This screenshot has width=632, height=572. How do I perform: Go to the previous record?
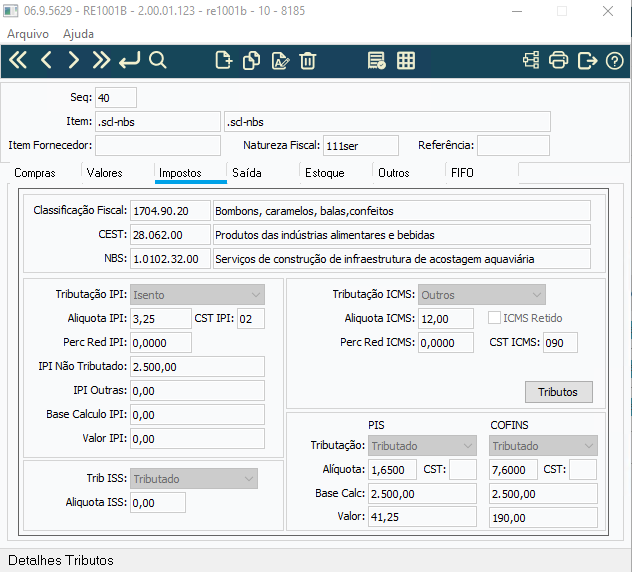46,60
